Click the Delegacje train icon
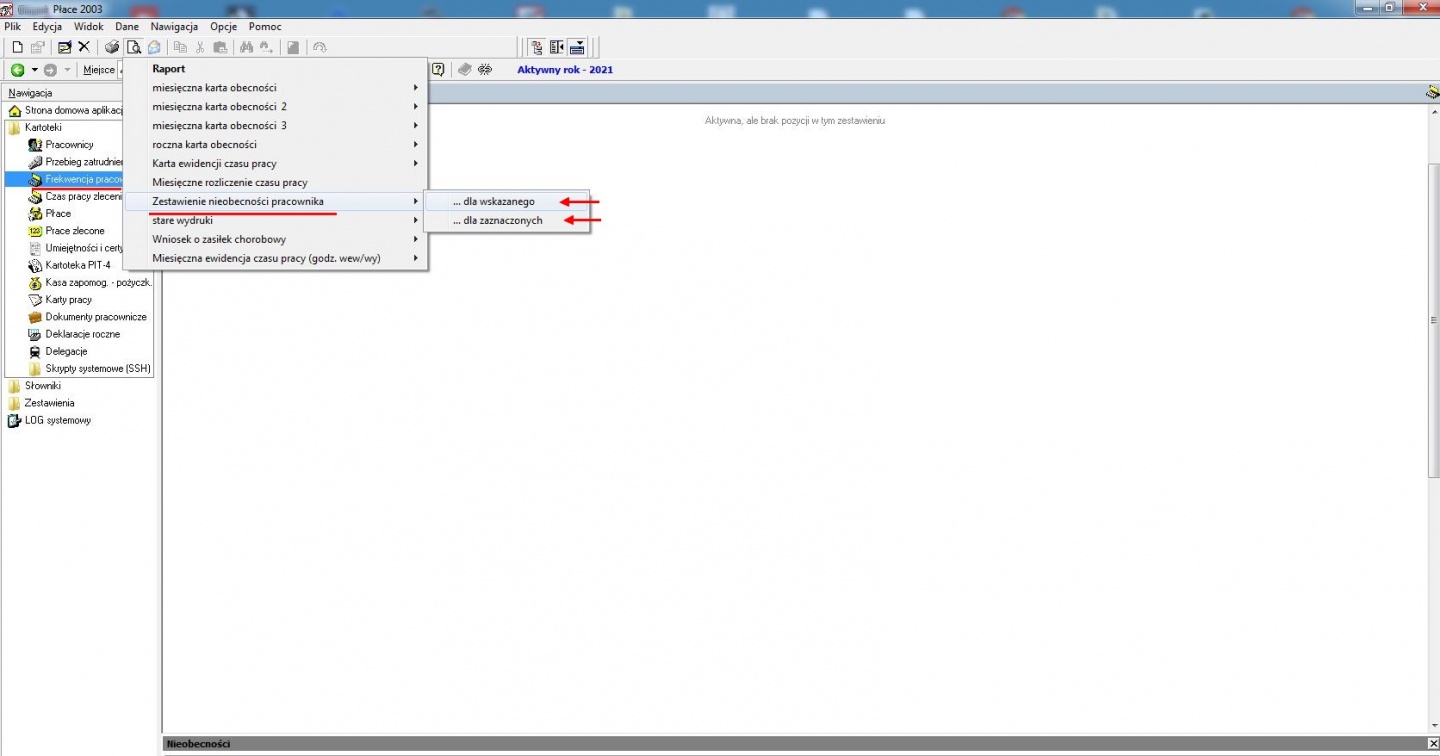Image resolution: width=1440 pixels, height=756 pixels. coord(35,352)
